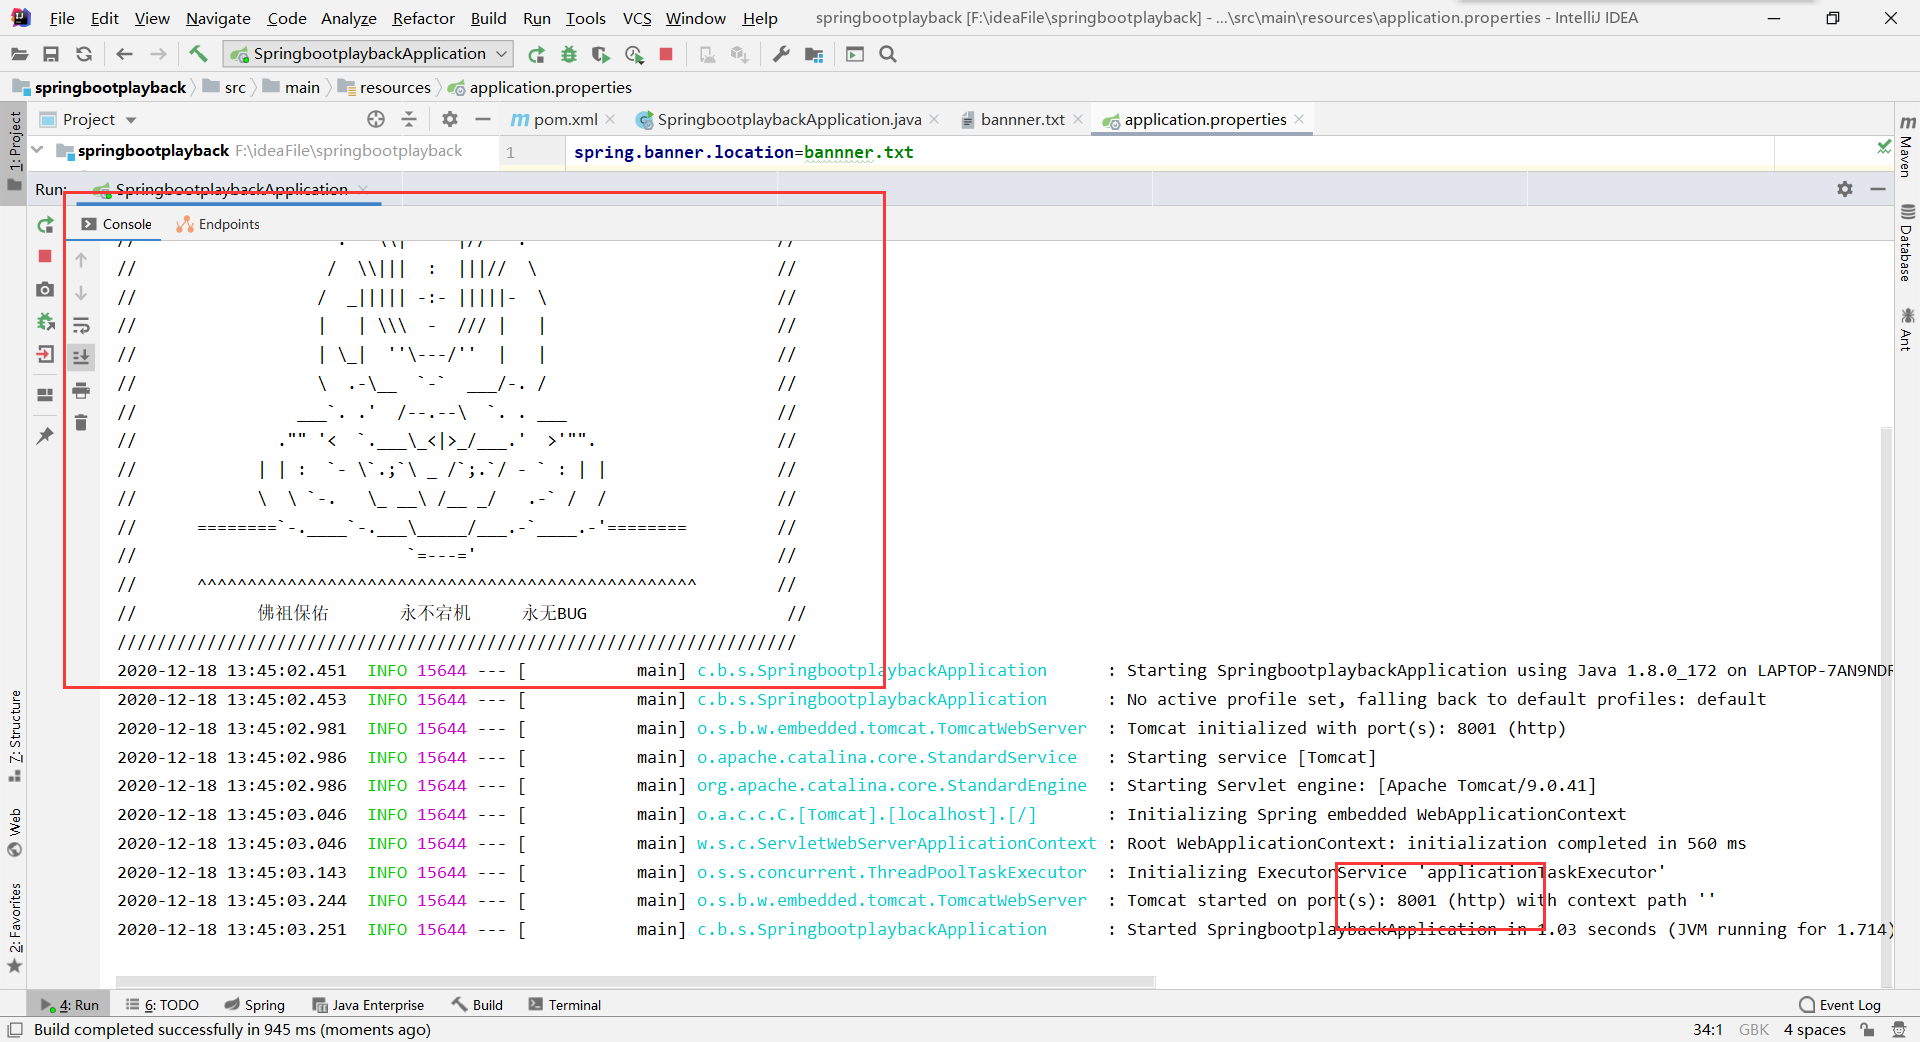Click the Synchronize refresh toolbar icon
This screenshot has height=1042, width=1920.
coord(84,54)
